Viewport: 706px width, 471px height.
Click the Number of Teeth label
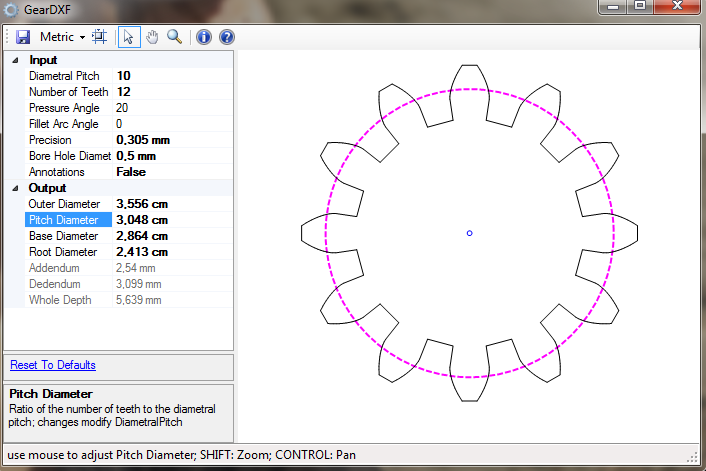click(x=68, y=92)
